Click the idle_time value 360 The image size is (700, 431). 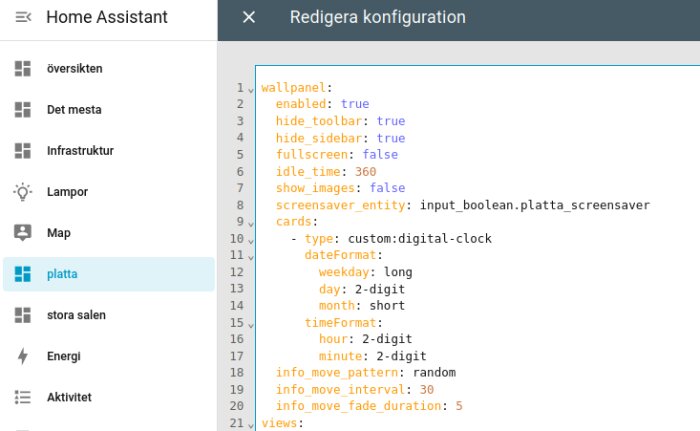tap(366, 171)
